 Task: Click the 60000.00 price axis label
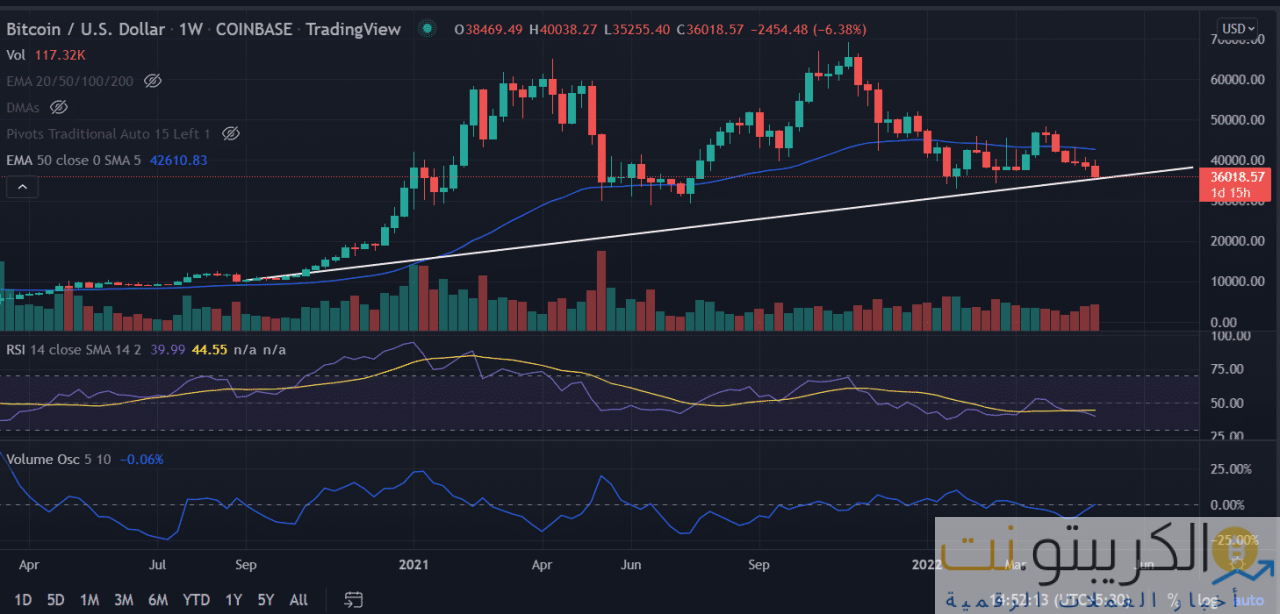(x=1236, y=80)
